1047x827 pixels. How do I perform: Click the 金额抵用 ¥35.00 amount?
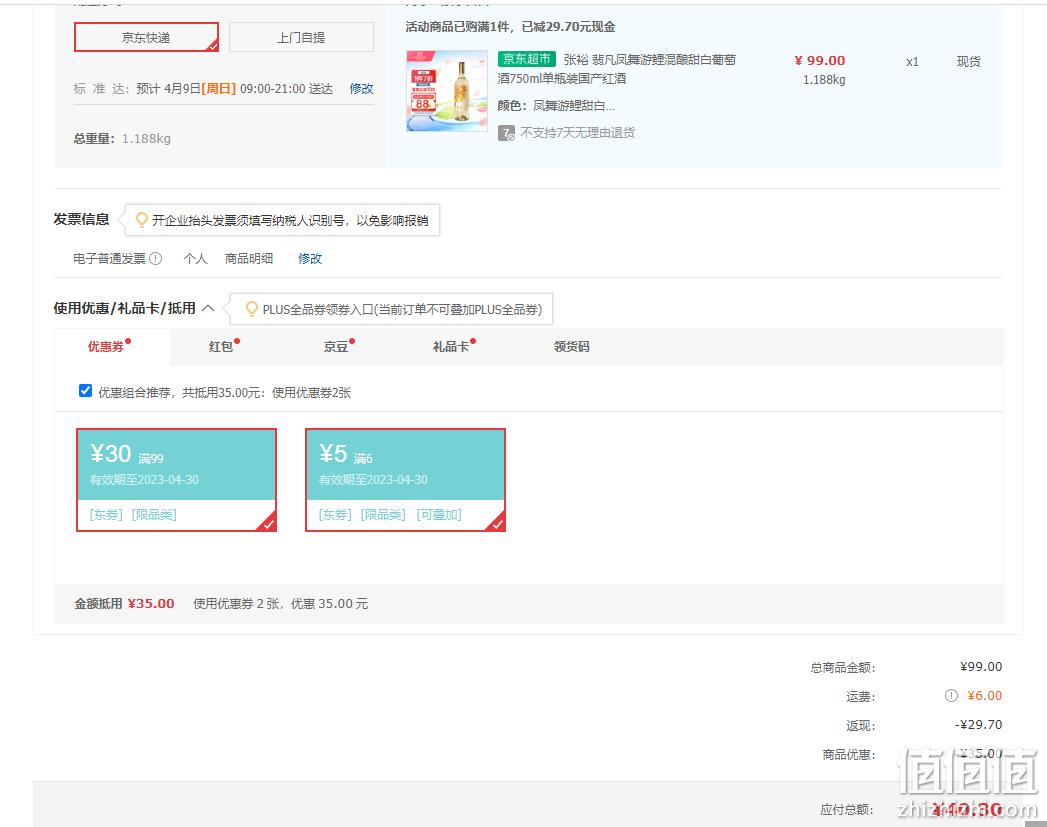pyautogui.click(x=151, y=604)
